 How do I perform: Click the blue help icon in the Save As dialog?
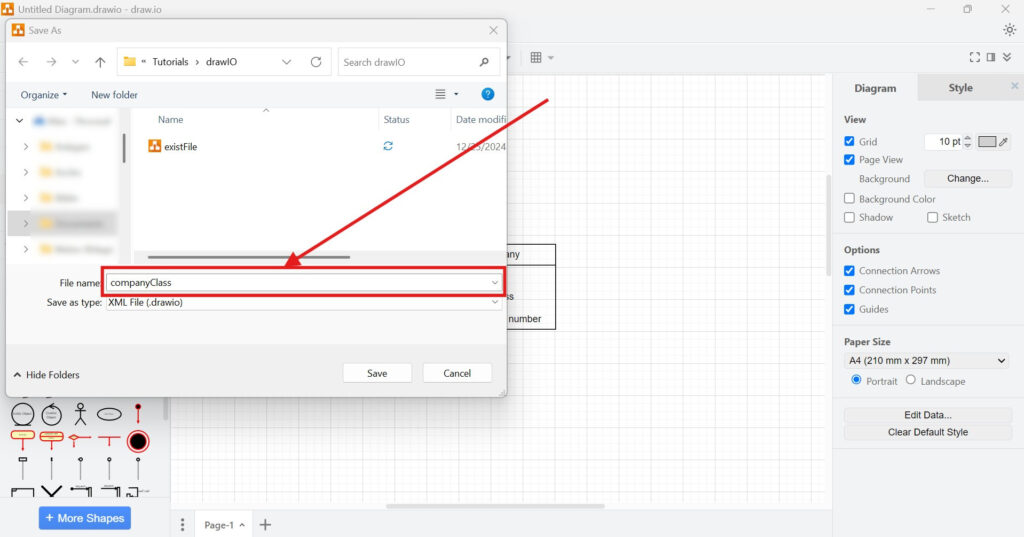tap(488, 94)
